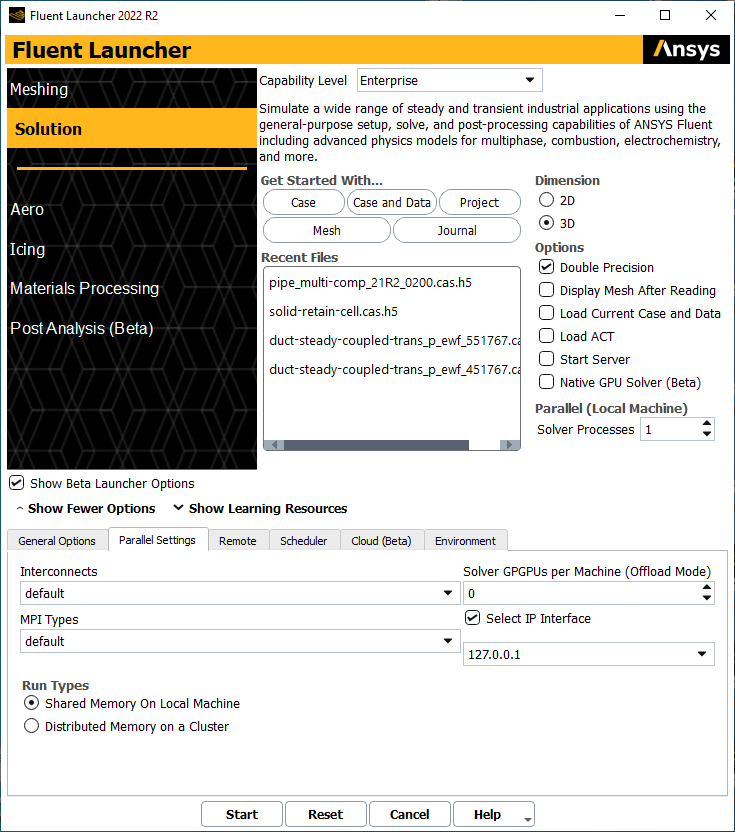This screenshot has width=735, height=832.
Task: Open recent file duct-steady-coupled-trans_p_ewf_551767
Action: [392, 340]
